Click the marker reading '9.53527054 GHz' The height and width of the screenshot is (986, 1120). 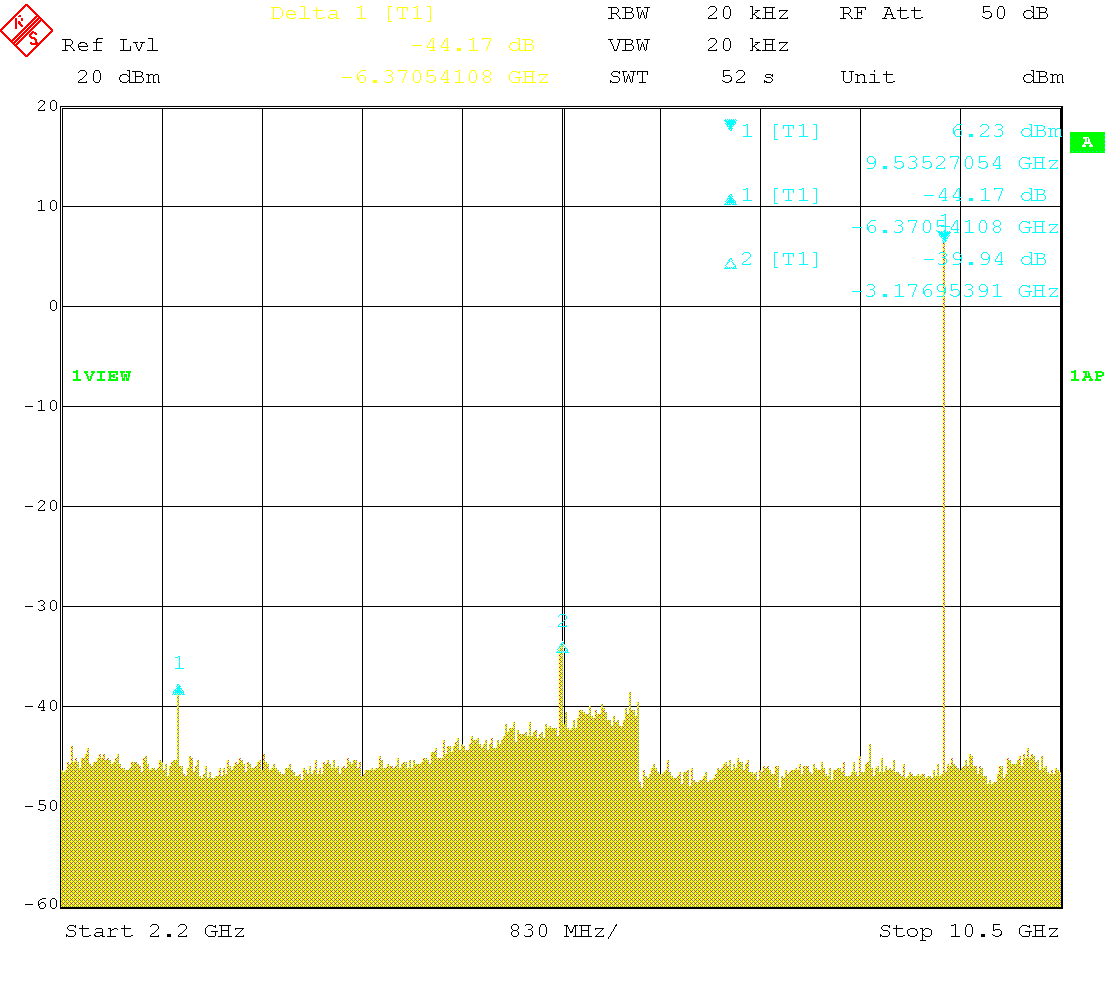(962, 163)
